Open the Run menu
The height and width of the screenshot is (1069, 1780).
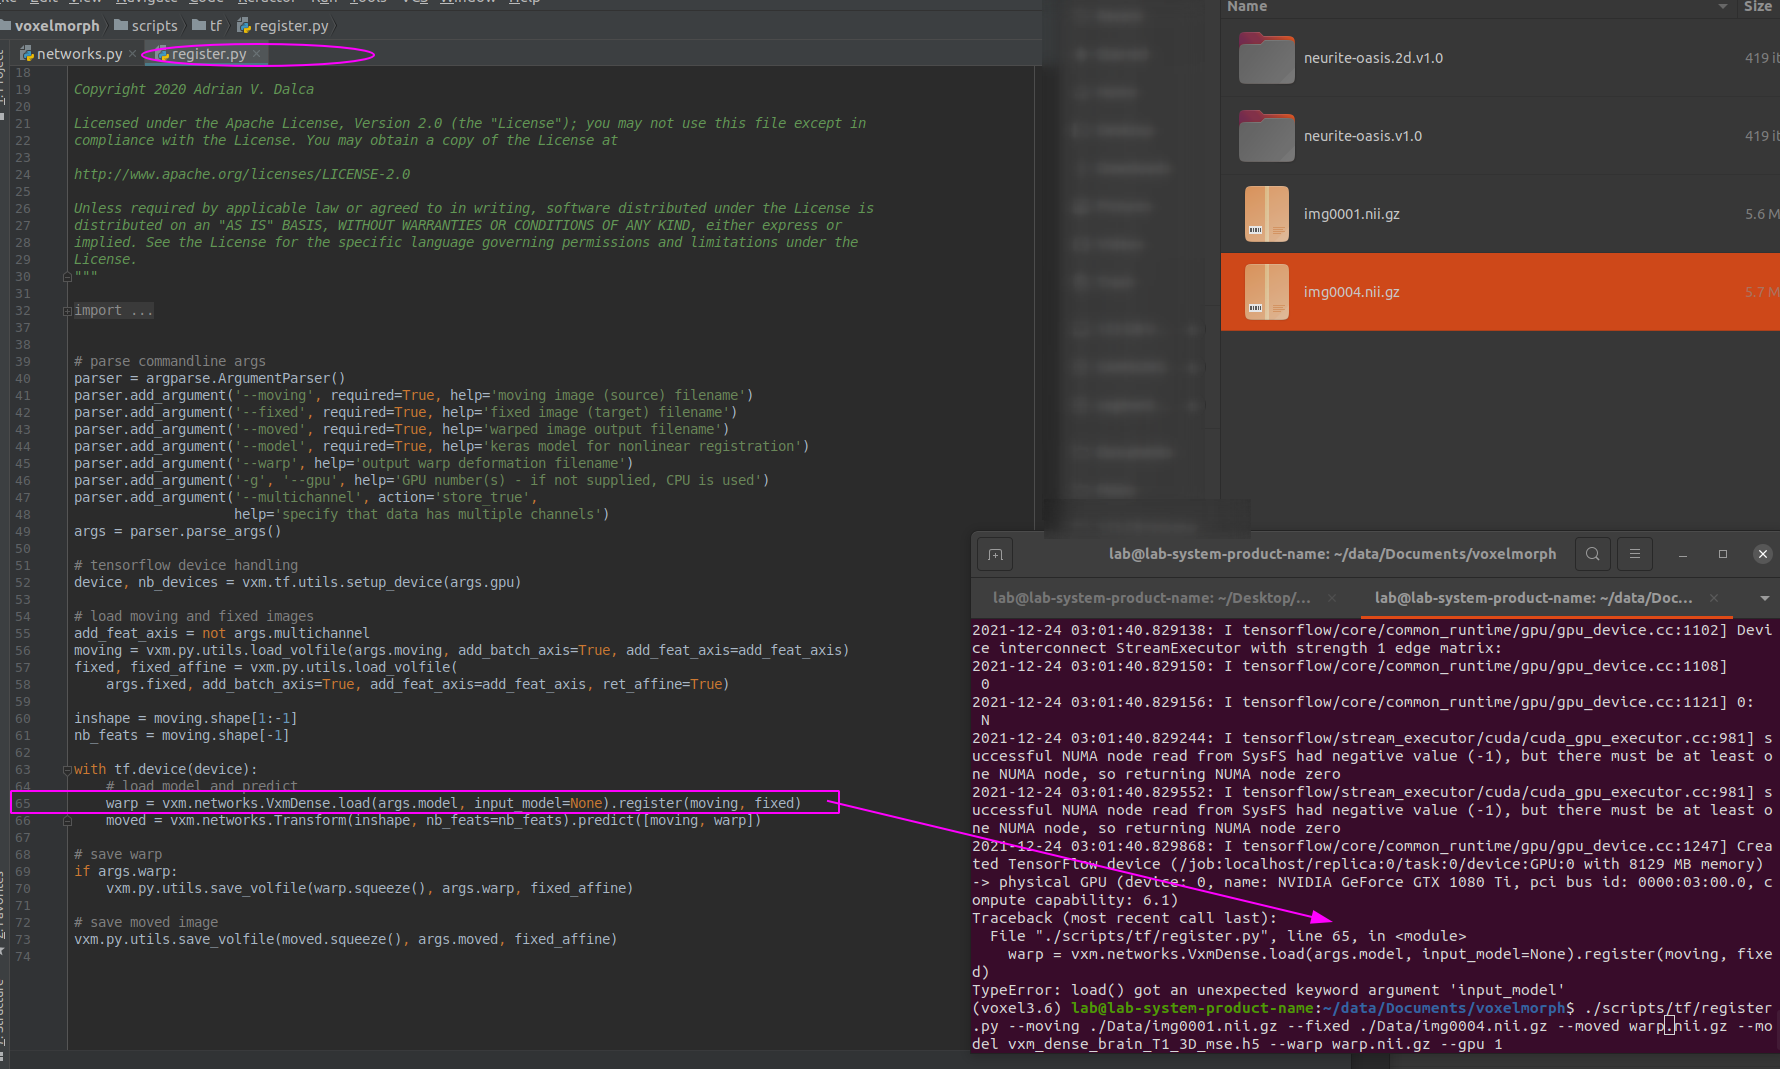[324, 2]
